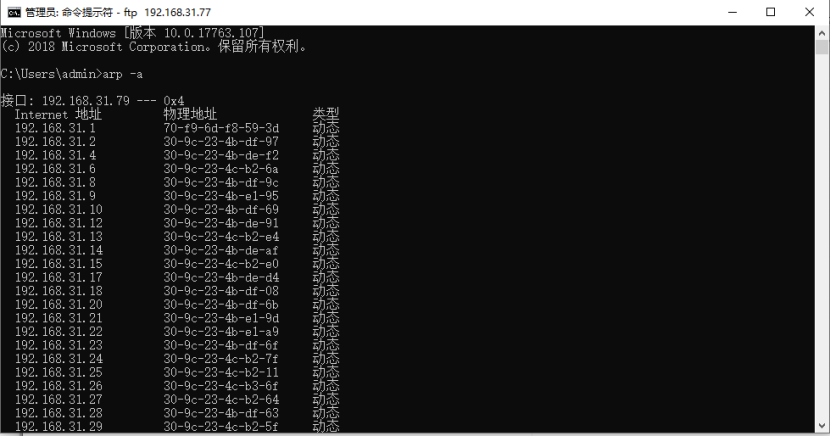Click IP address 192.168.31.15 entry

59,264
